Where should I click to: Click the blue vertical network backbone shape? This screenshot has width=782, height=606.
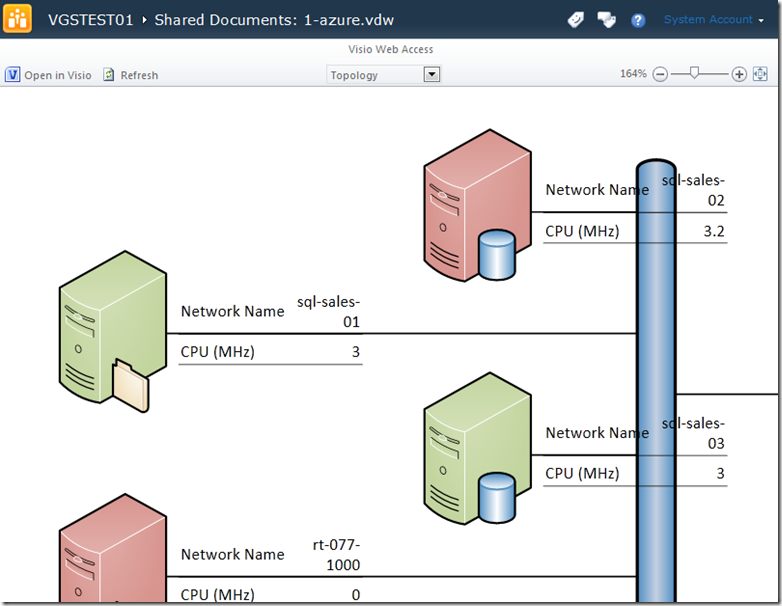click(656, 382)
